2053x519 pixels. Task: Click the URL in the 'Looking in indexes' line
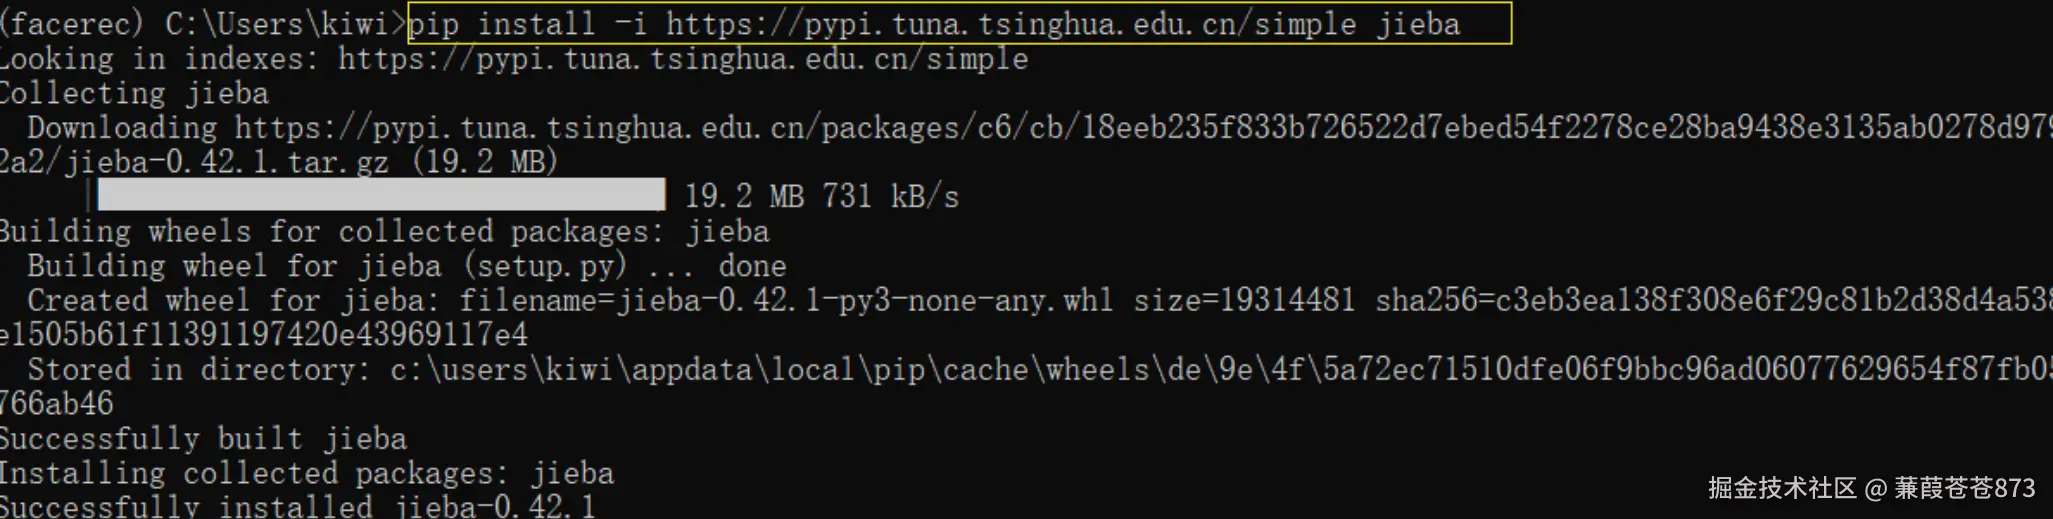tap(682, 59)
